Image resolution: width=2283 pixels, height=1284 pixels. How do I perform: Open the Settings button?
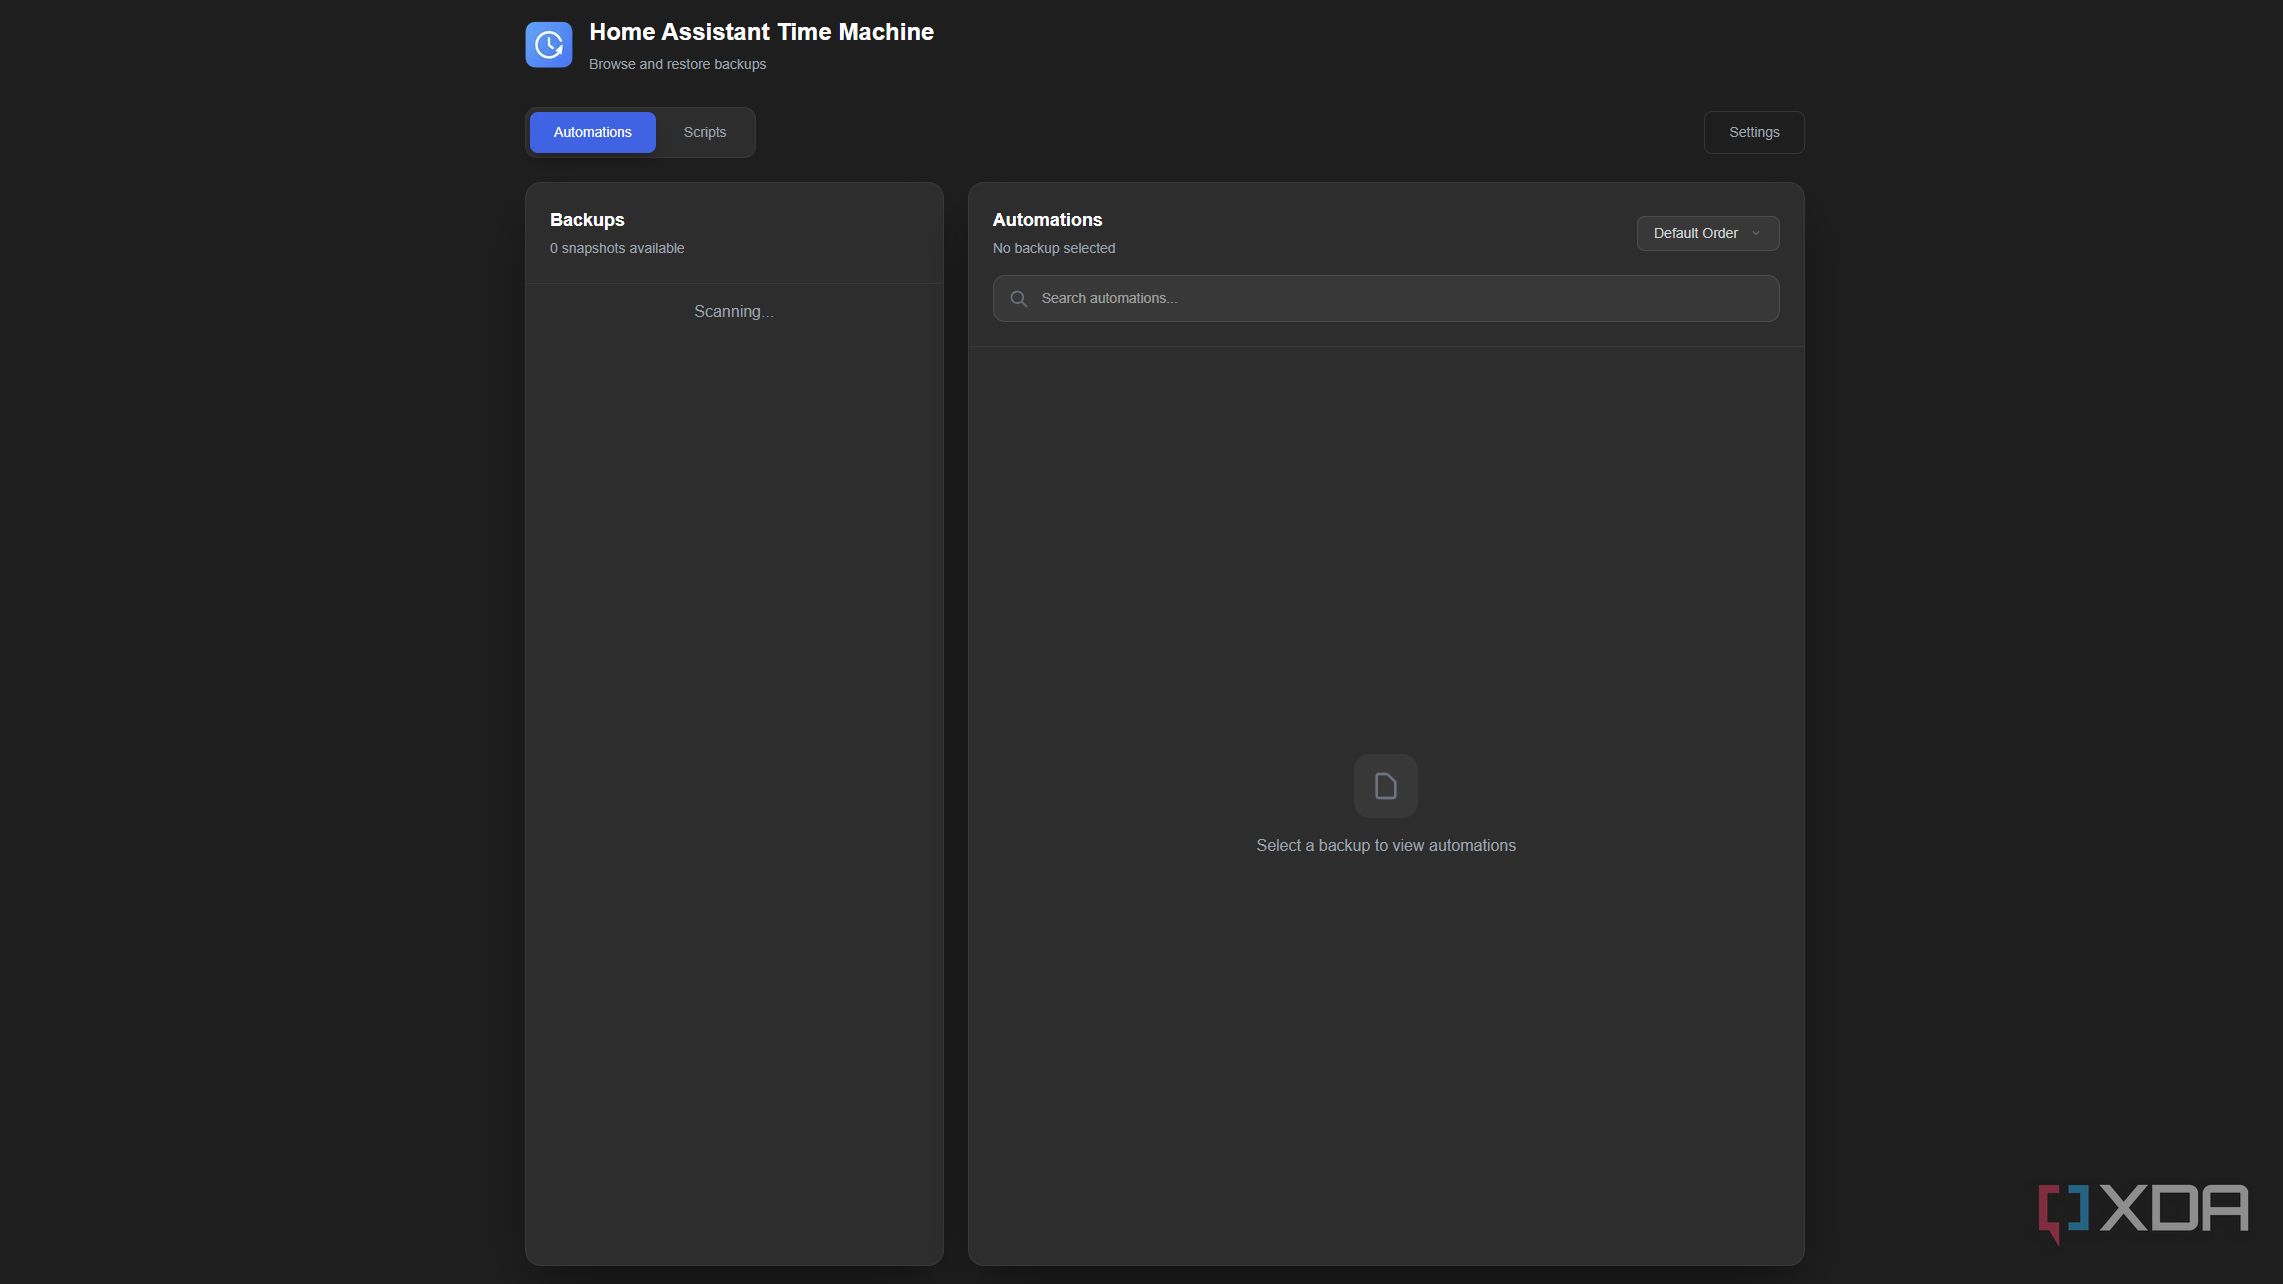point(1753,132)
